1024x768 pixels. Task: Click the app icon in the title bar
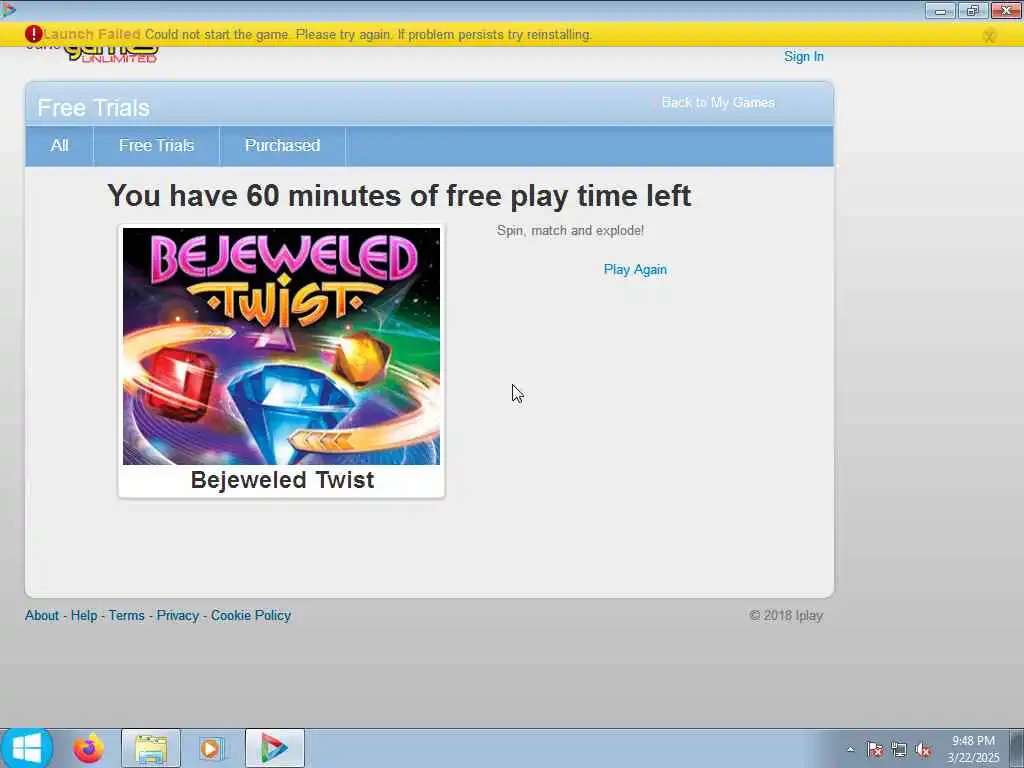point(8,10)
